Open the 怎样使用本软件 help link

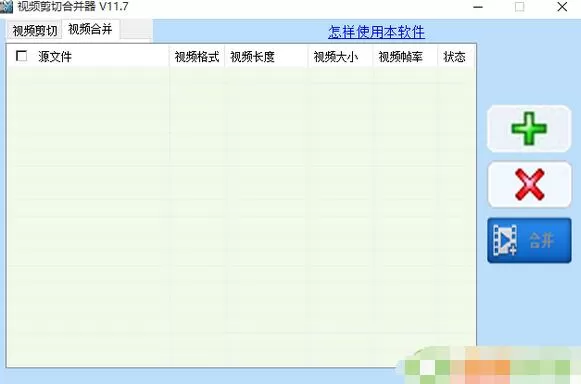click(376, 32)
